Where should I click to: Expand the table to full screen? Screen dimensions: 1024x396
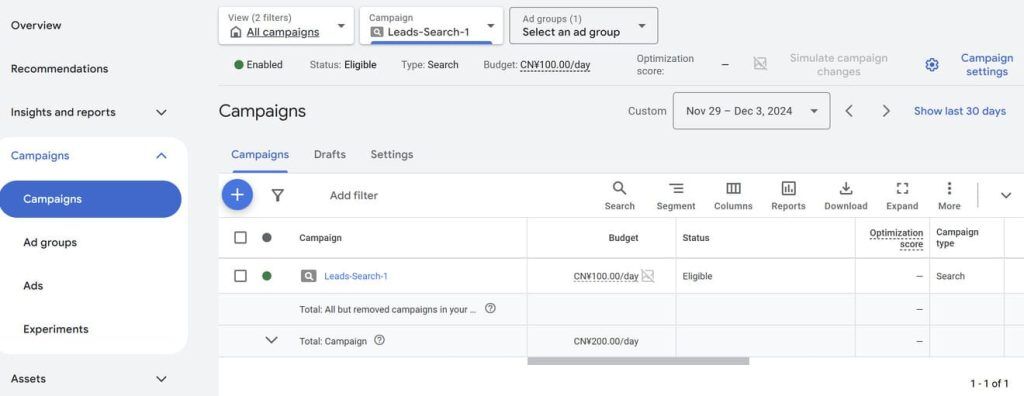click(902, 196)
